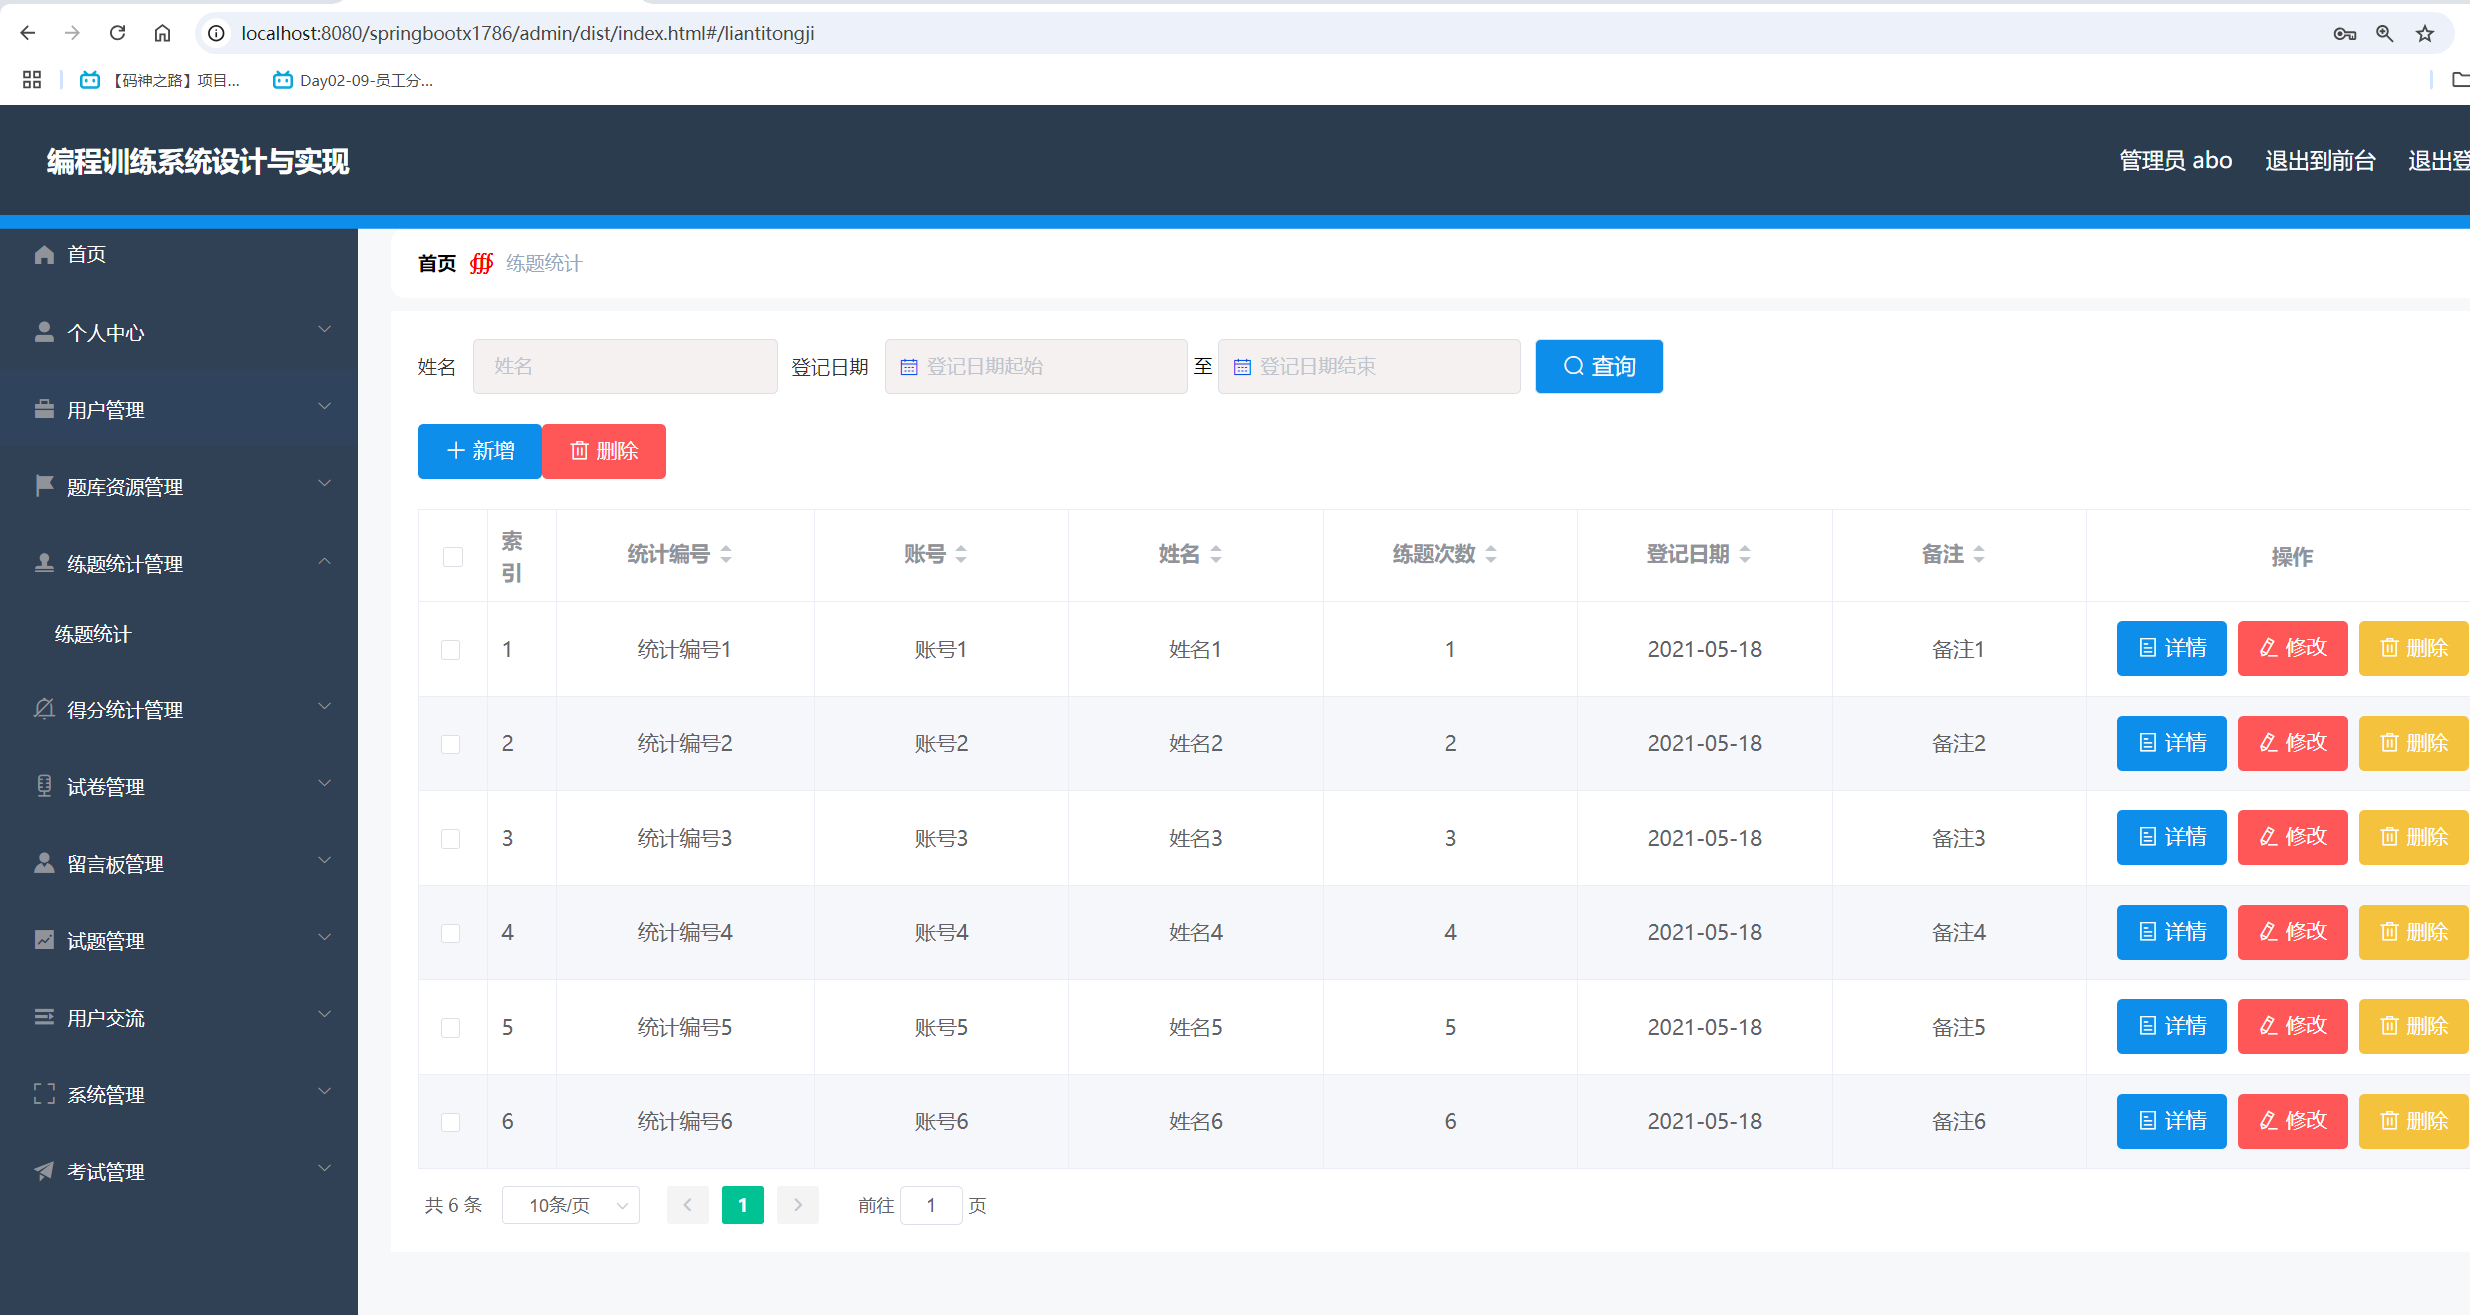Click the 首页 house icon in sidebar
Viewport: 2470px width, 1315px height.
pos(44,254)
